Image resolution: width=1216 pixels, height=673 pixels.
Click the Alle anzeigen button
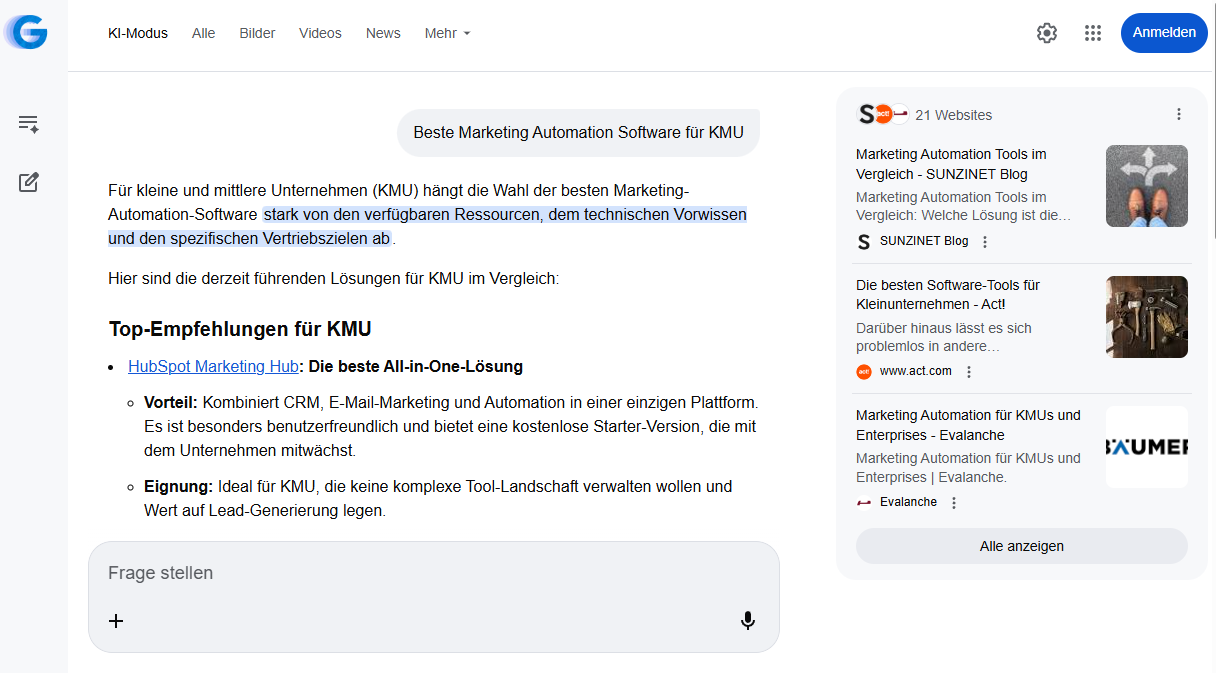(1021, 546)
